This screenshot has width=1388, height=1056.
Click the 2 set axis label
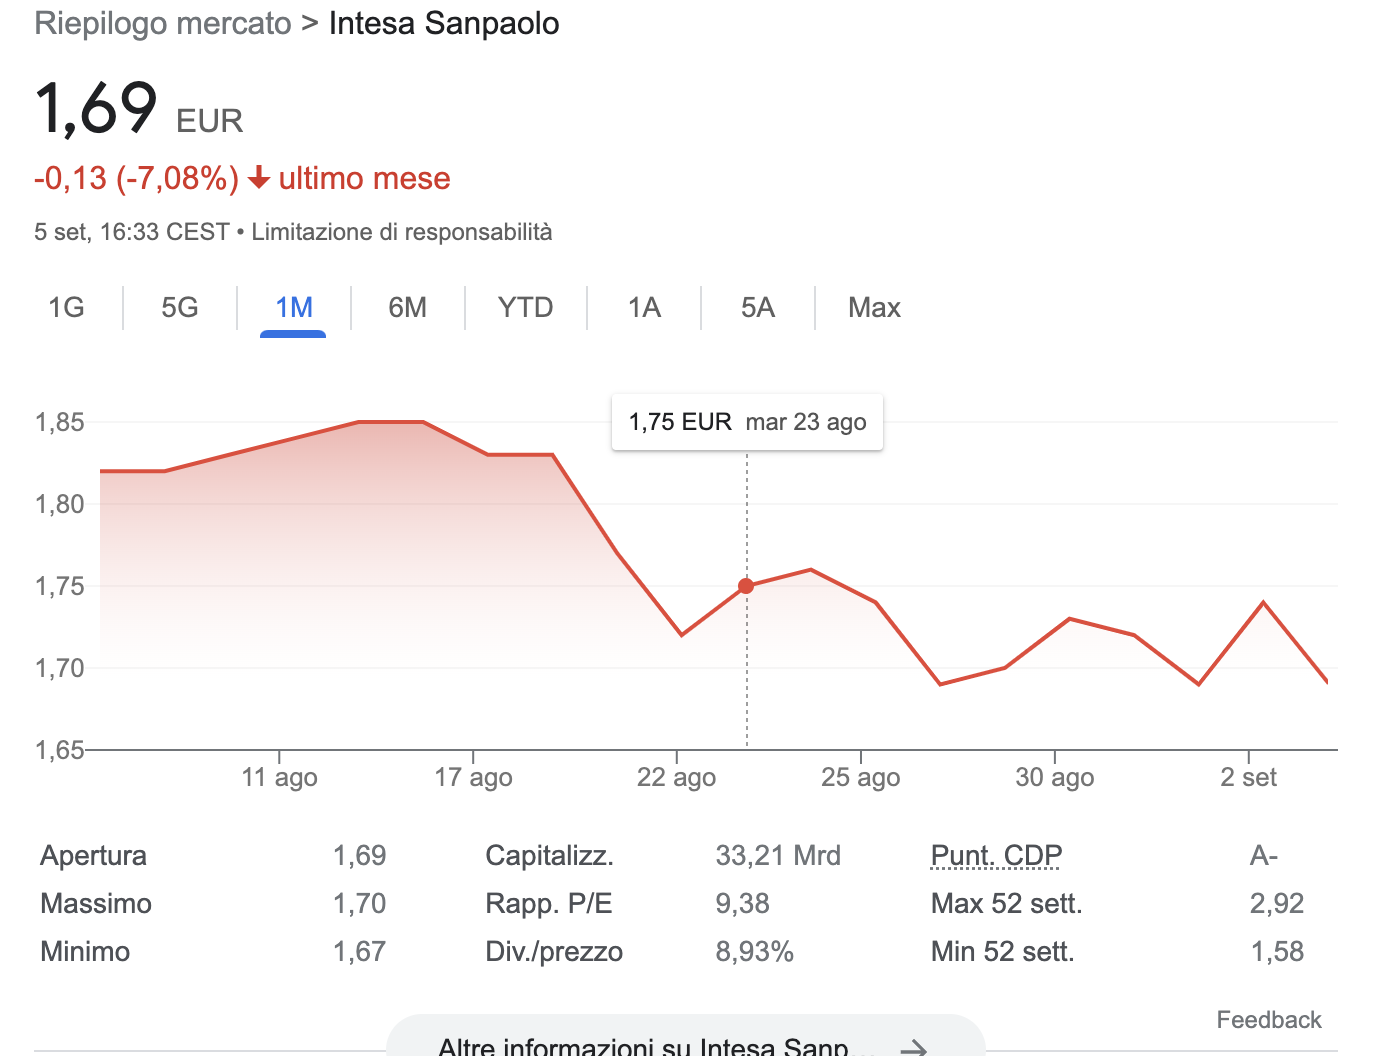point(1249,777)
